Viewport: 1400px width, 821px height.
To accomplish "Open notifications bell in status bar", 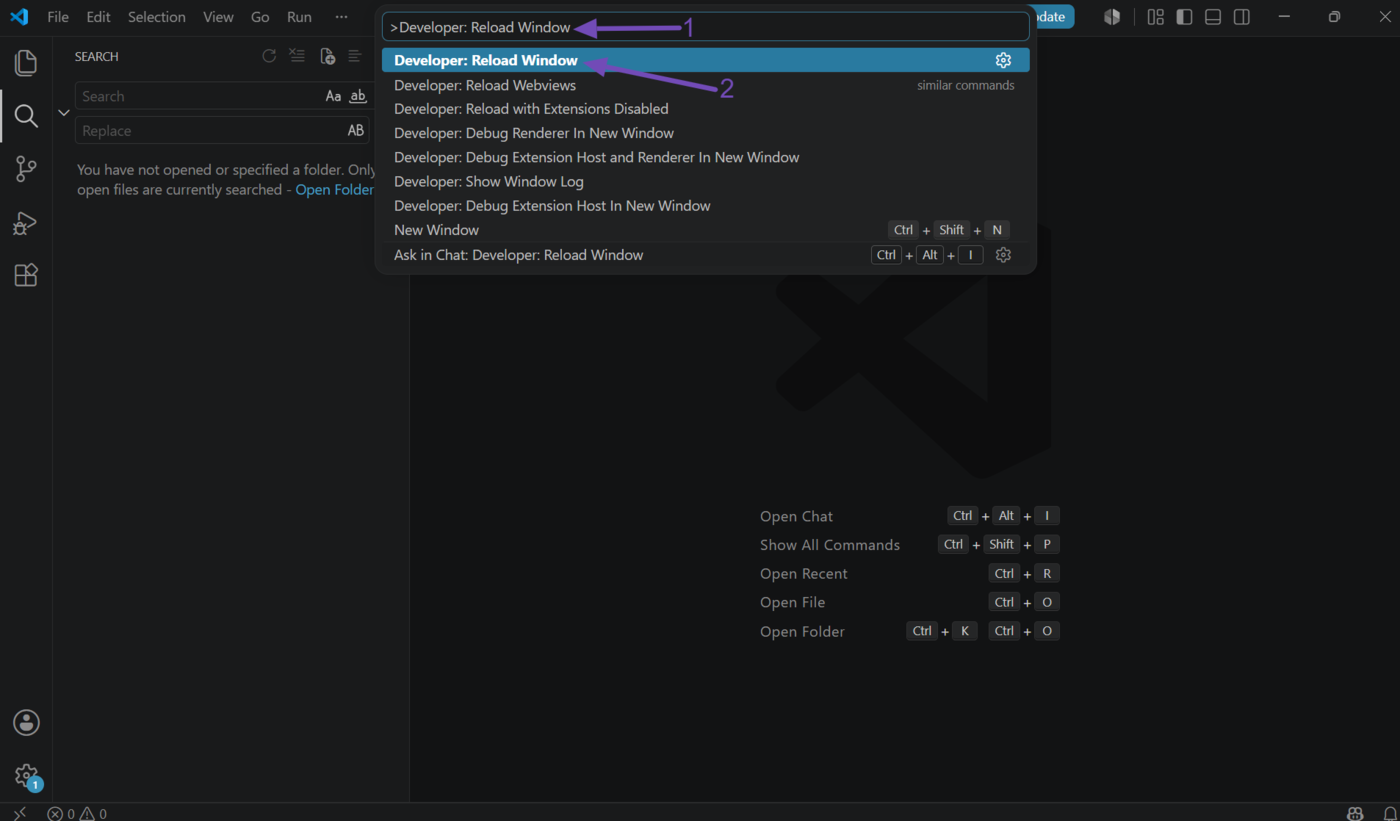I will tap(1389, 813).
